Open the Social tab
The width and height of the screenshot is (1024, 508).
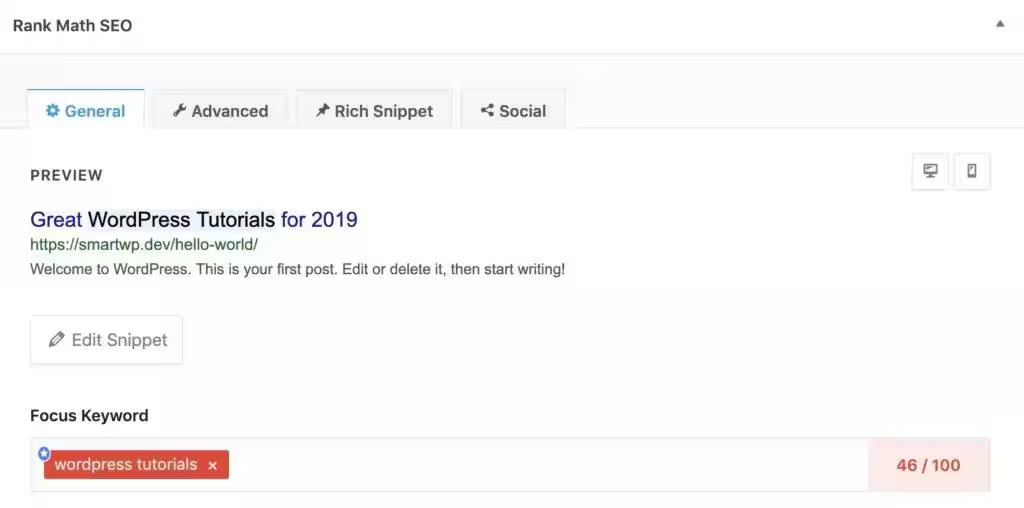pyautogui.click(x=513, y=110)
